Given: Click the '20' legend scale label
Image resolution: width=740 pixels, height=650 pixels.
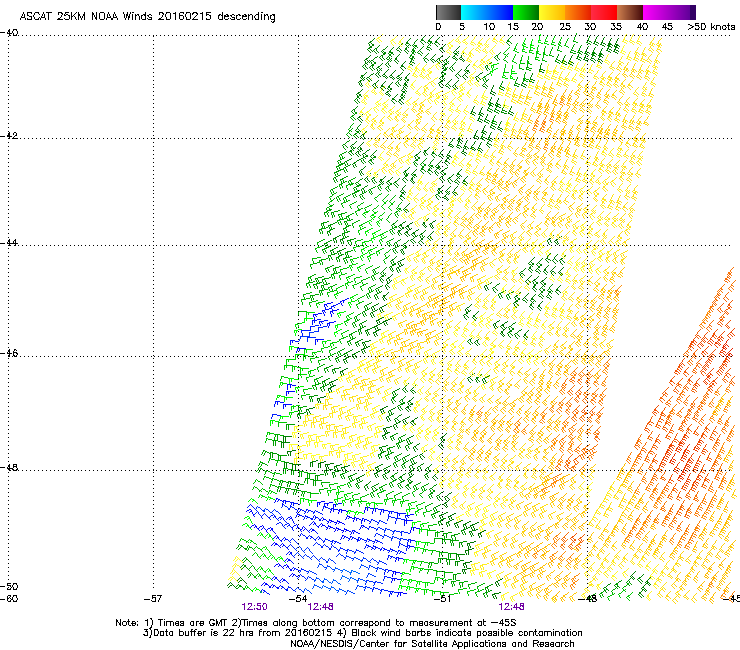Looking at the screenshot, I should pos(537,27).
